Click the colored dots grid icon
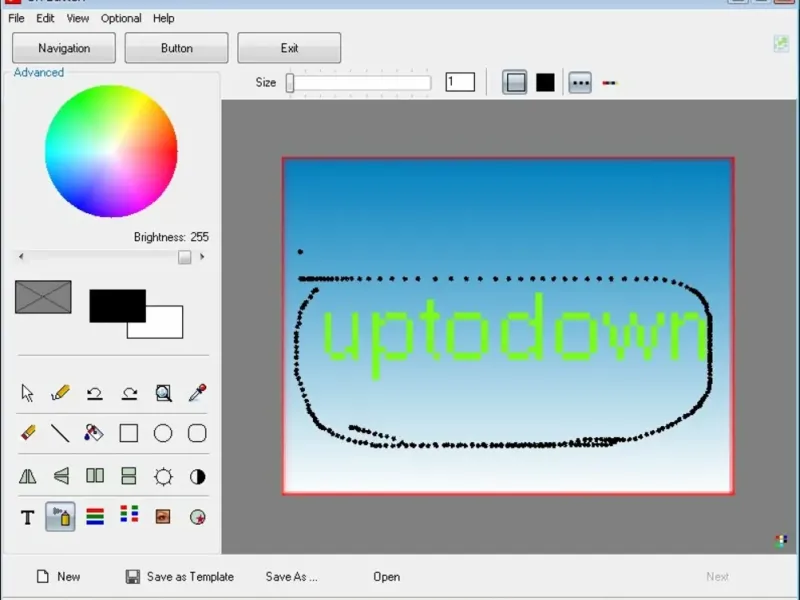 [x=129, y=514]
